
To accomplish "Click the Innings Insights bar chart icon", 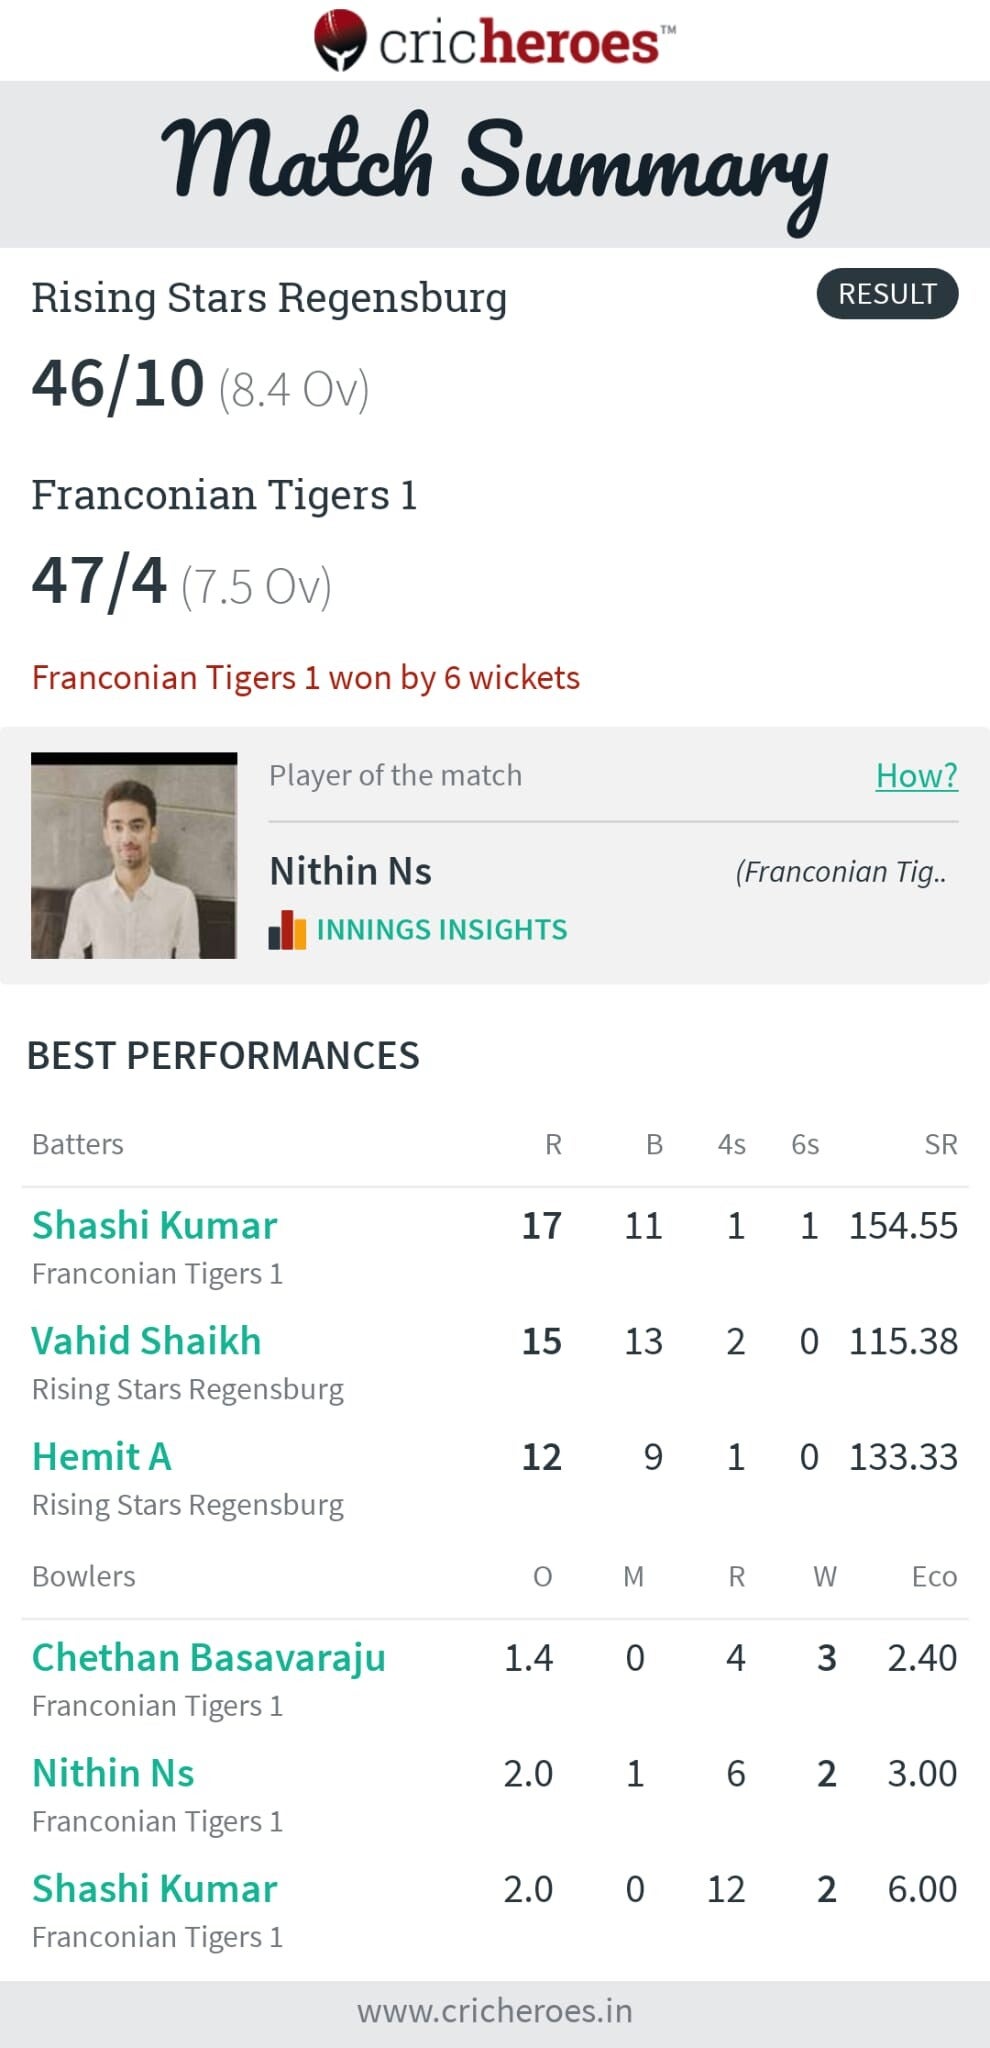I will pos(287,930).
